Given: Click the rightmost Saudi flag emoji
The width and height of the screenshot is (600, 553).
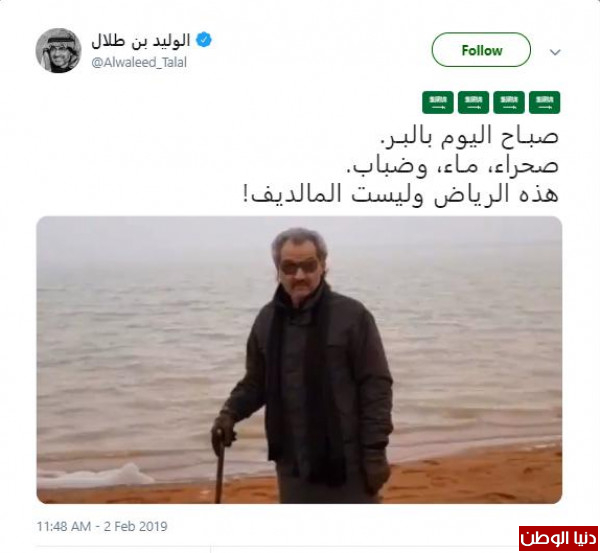Looking at the screenshot, I should pyautogui.click(x=545, y=103).
